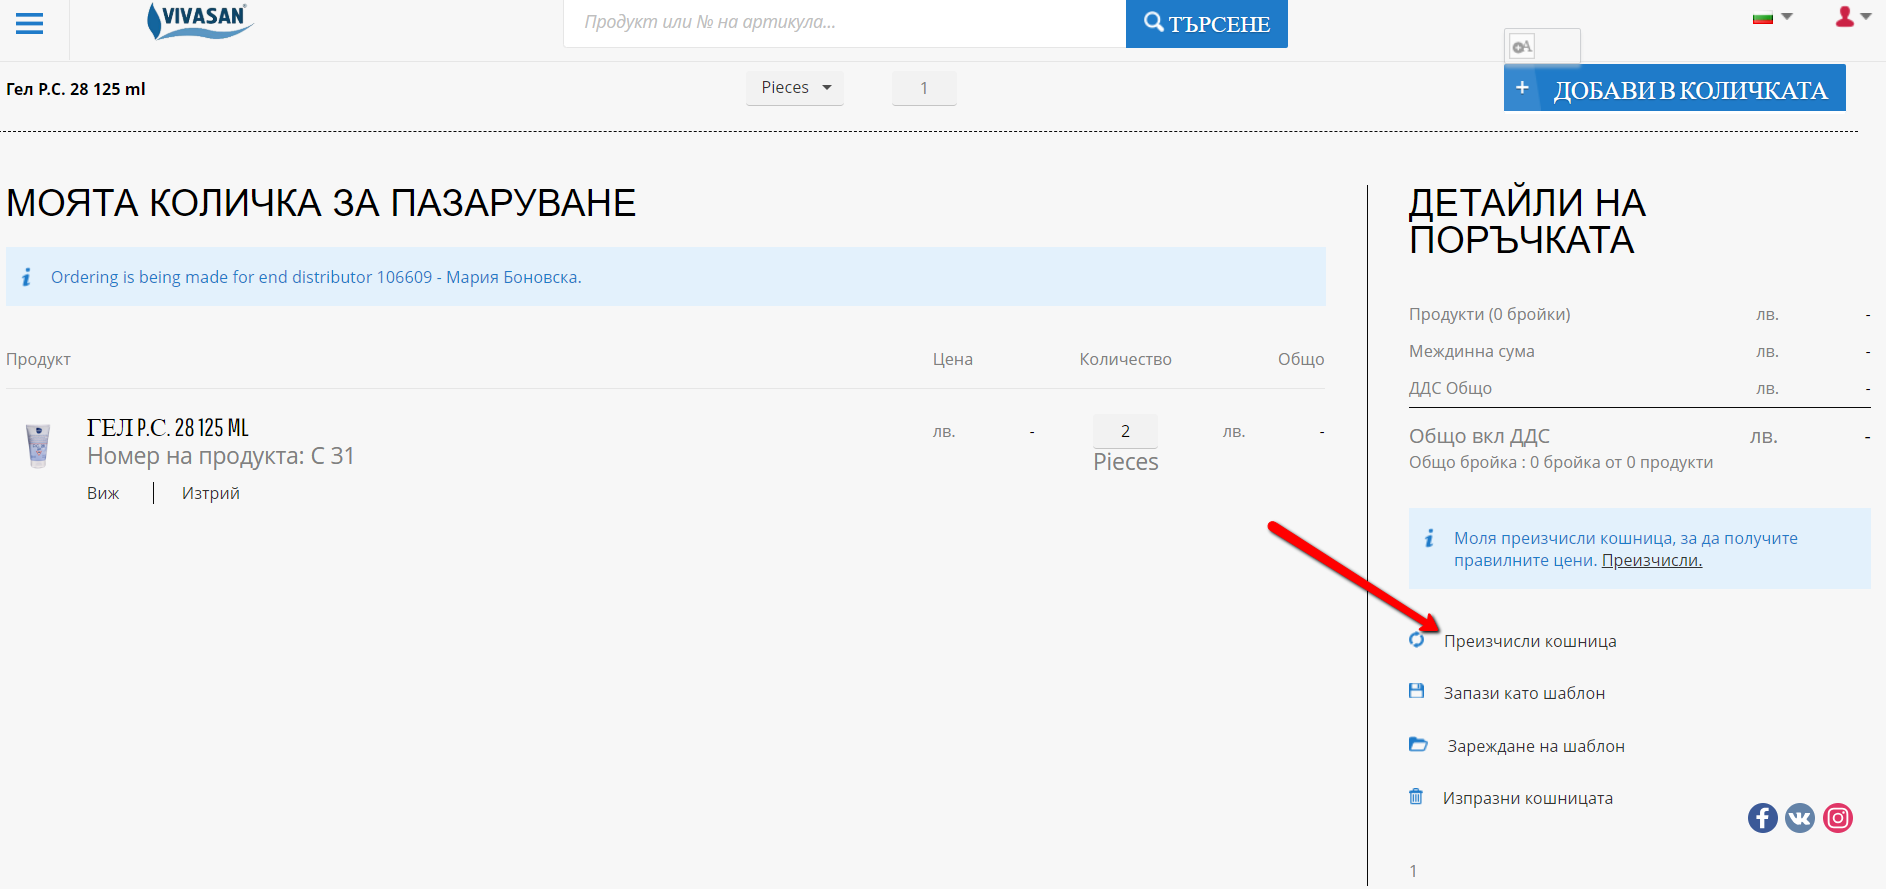
Task: Click 'Продукти (0 бройки)' label
Action: pyautogui.click(x=1490, y=314)
